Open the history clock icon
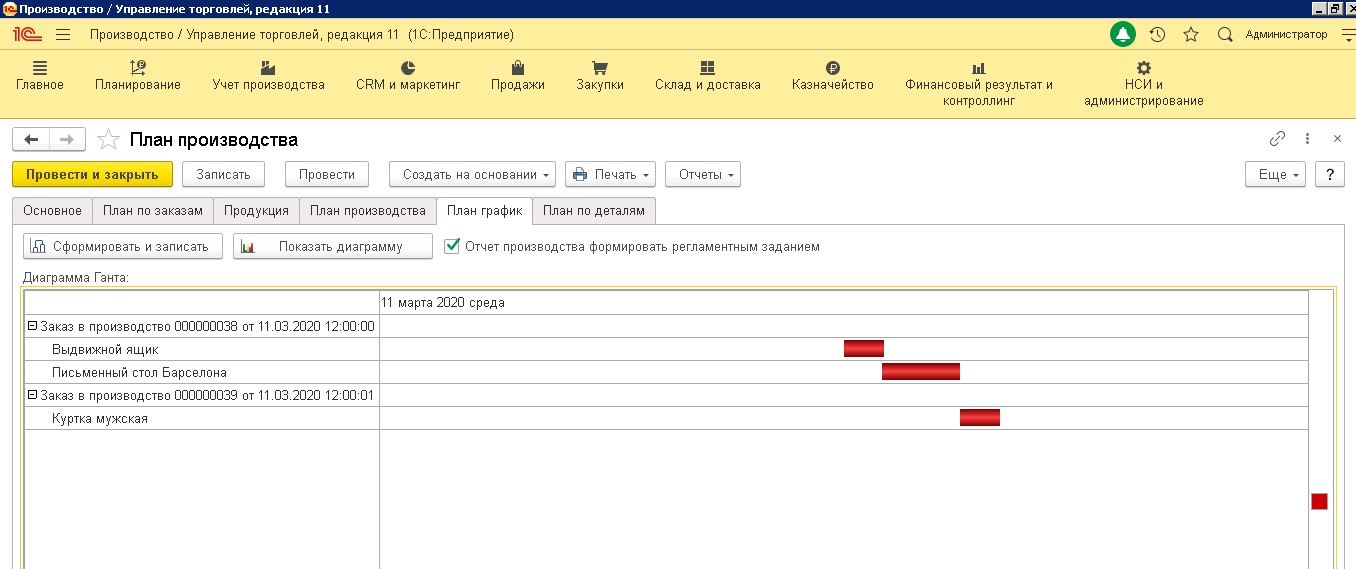Image resolution: width=1356 pixels, height=569 pixels. (x=1157, y=35)
